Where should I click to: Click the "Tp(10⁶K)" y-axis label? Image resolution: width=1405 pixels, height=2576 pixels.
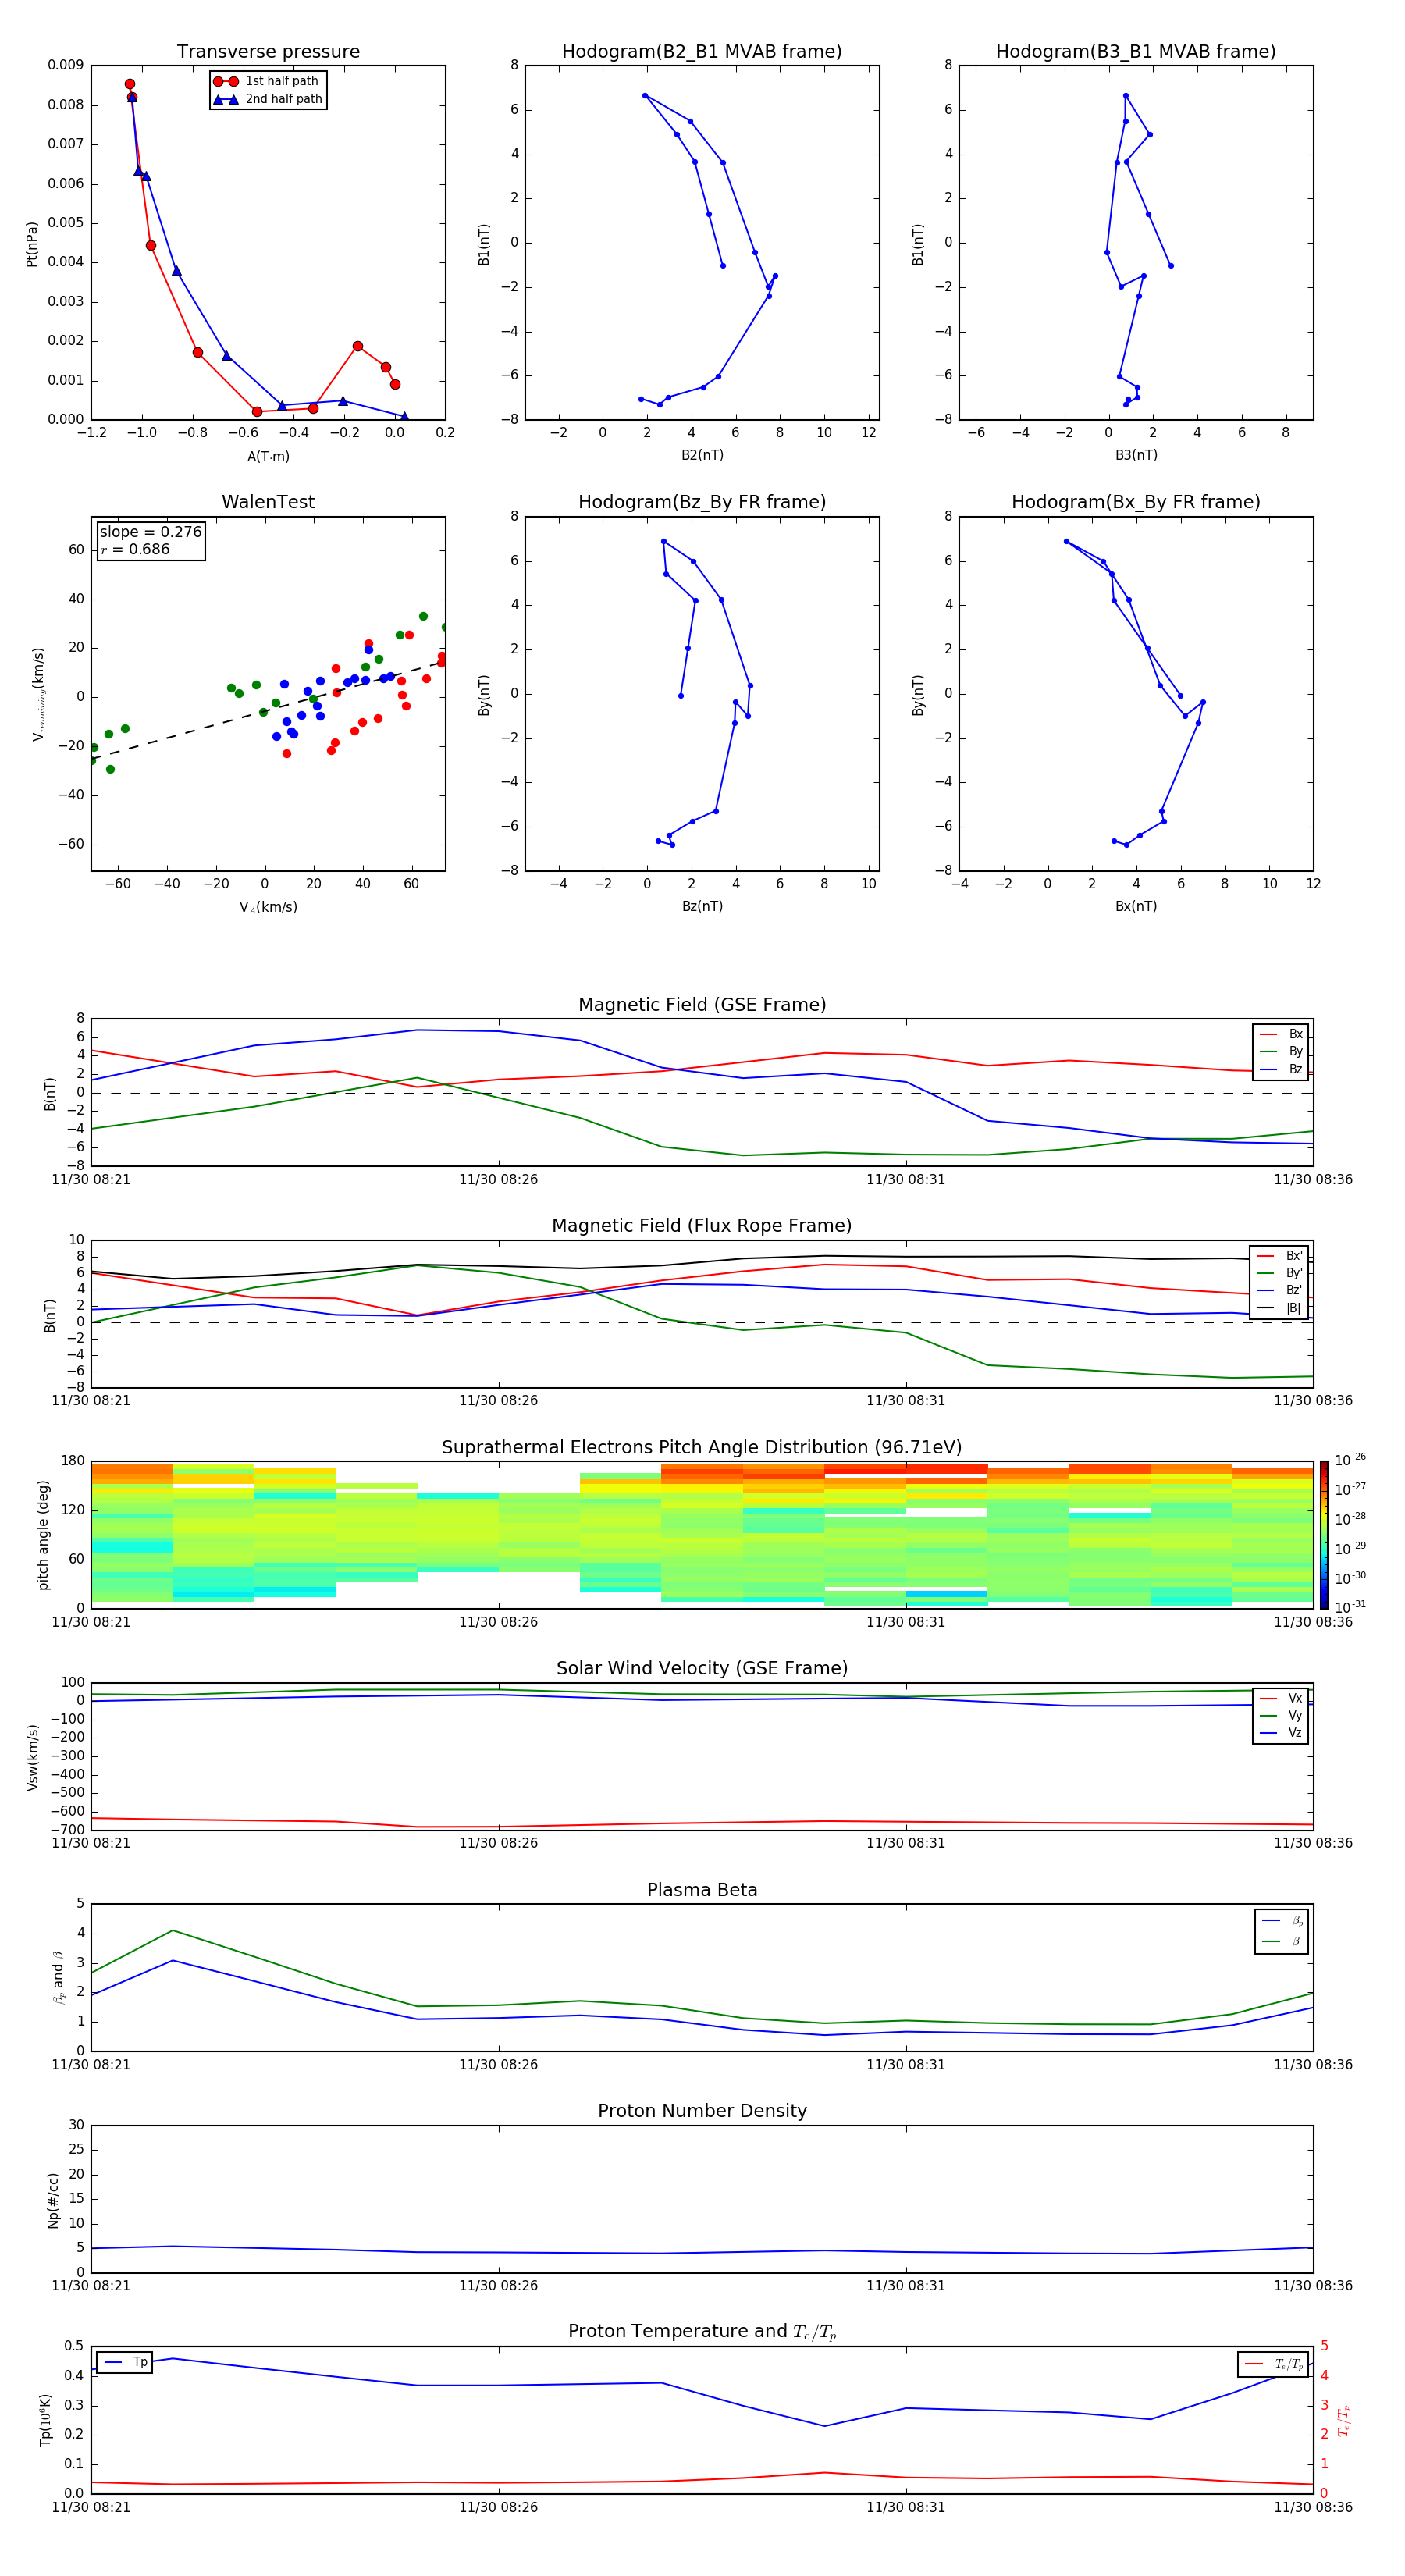(45, 2420)
